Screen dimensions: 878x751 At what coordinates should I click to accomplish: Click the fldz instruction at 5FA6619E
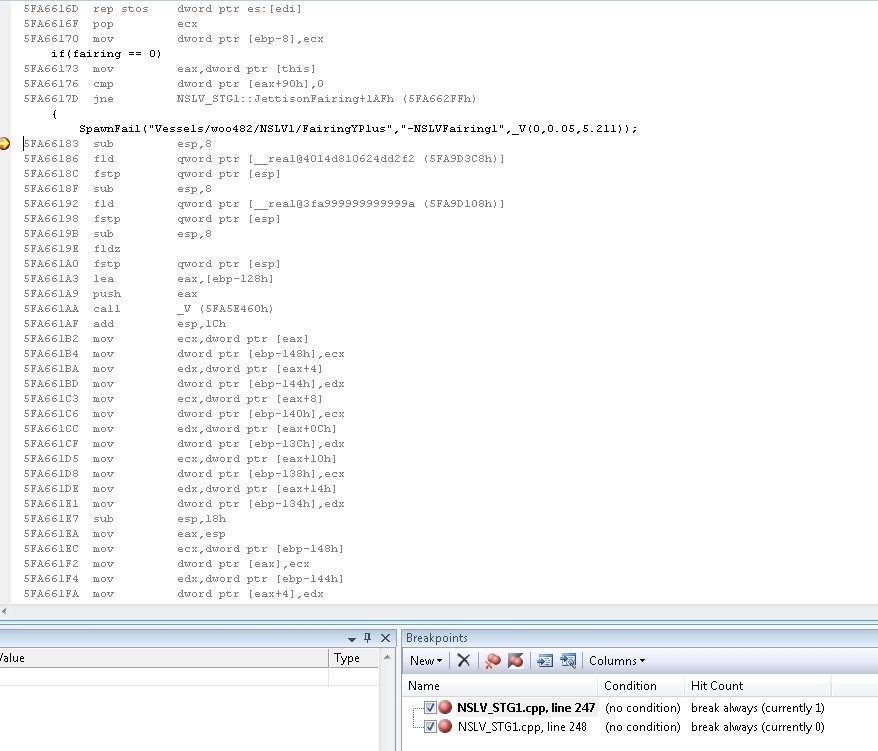72,249
